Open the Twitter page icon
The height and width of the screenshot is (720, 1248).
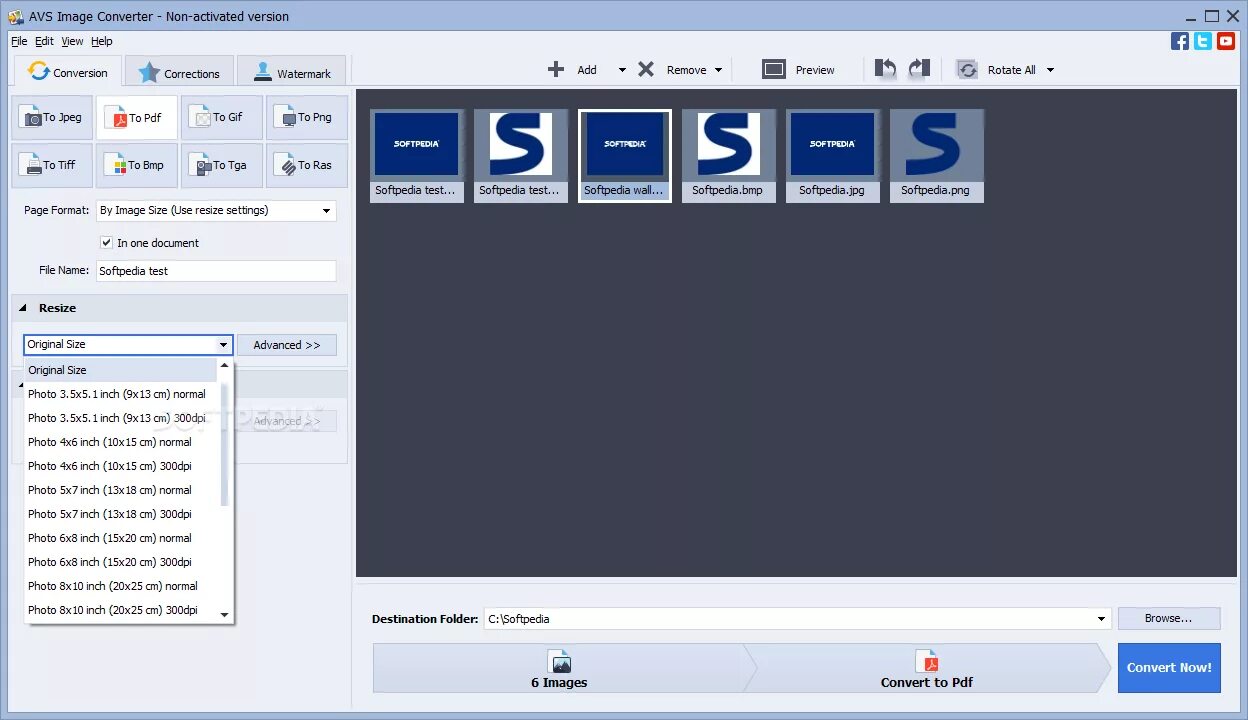click(1203, 41)
